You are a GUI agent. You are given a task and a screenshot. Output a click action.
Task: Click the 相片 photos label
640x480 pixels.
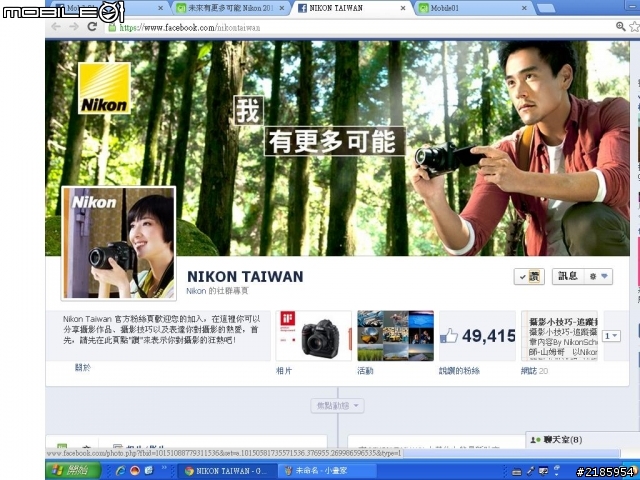284,371
